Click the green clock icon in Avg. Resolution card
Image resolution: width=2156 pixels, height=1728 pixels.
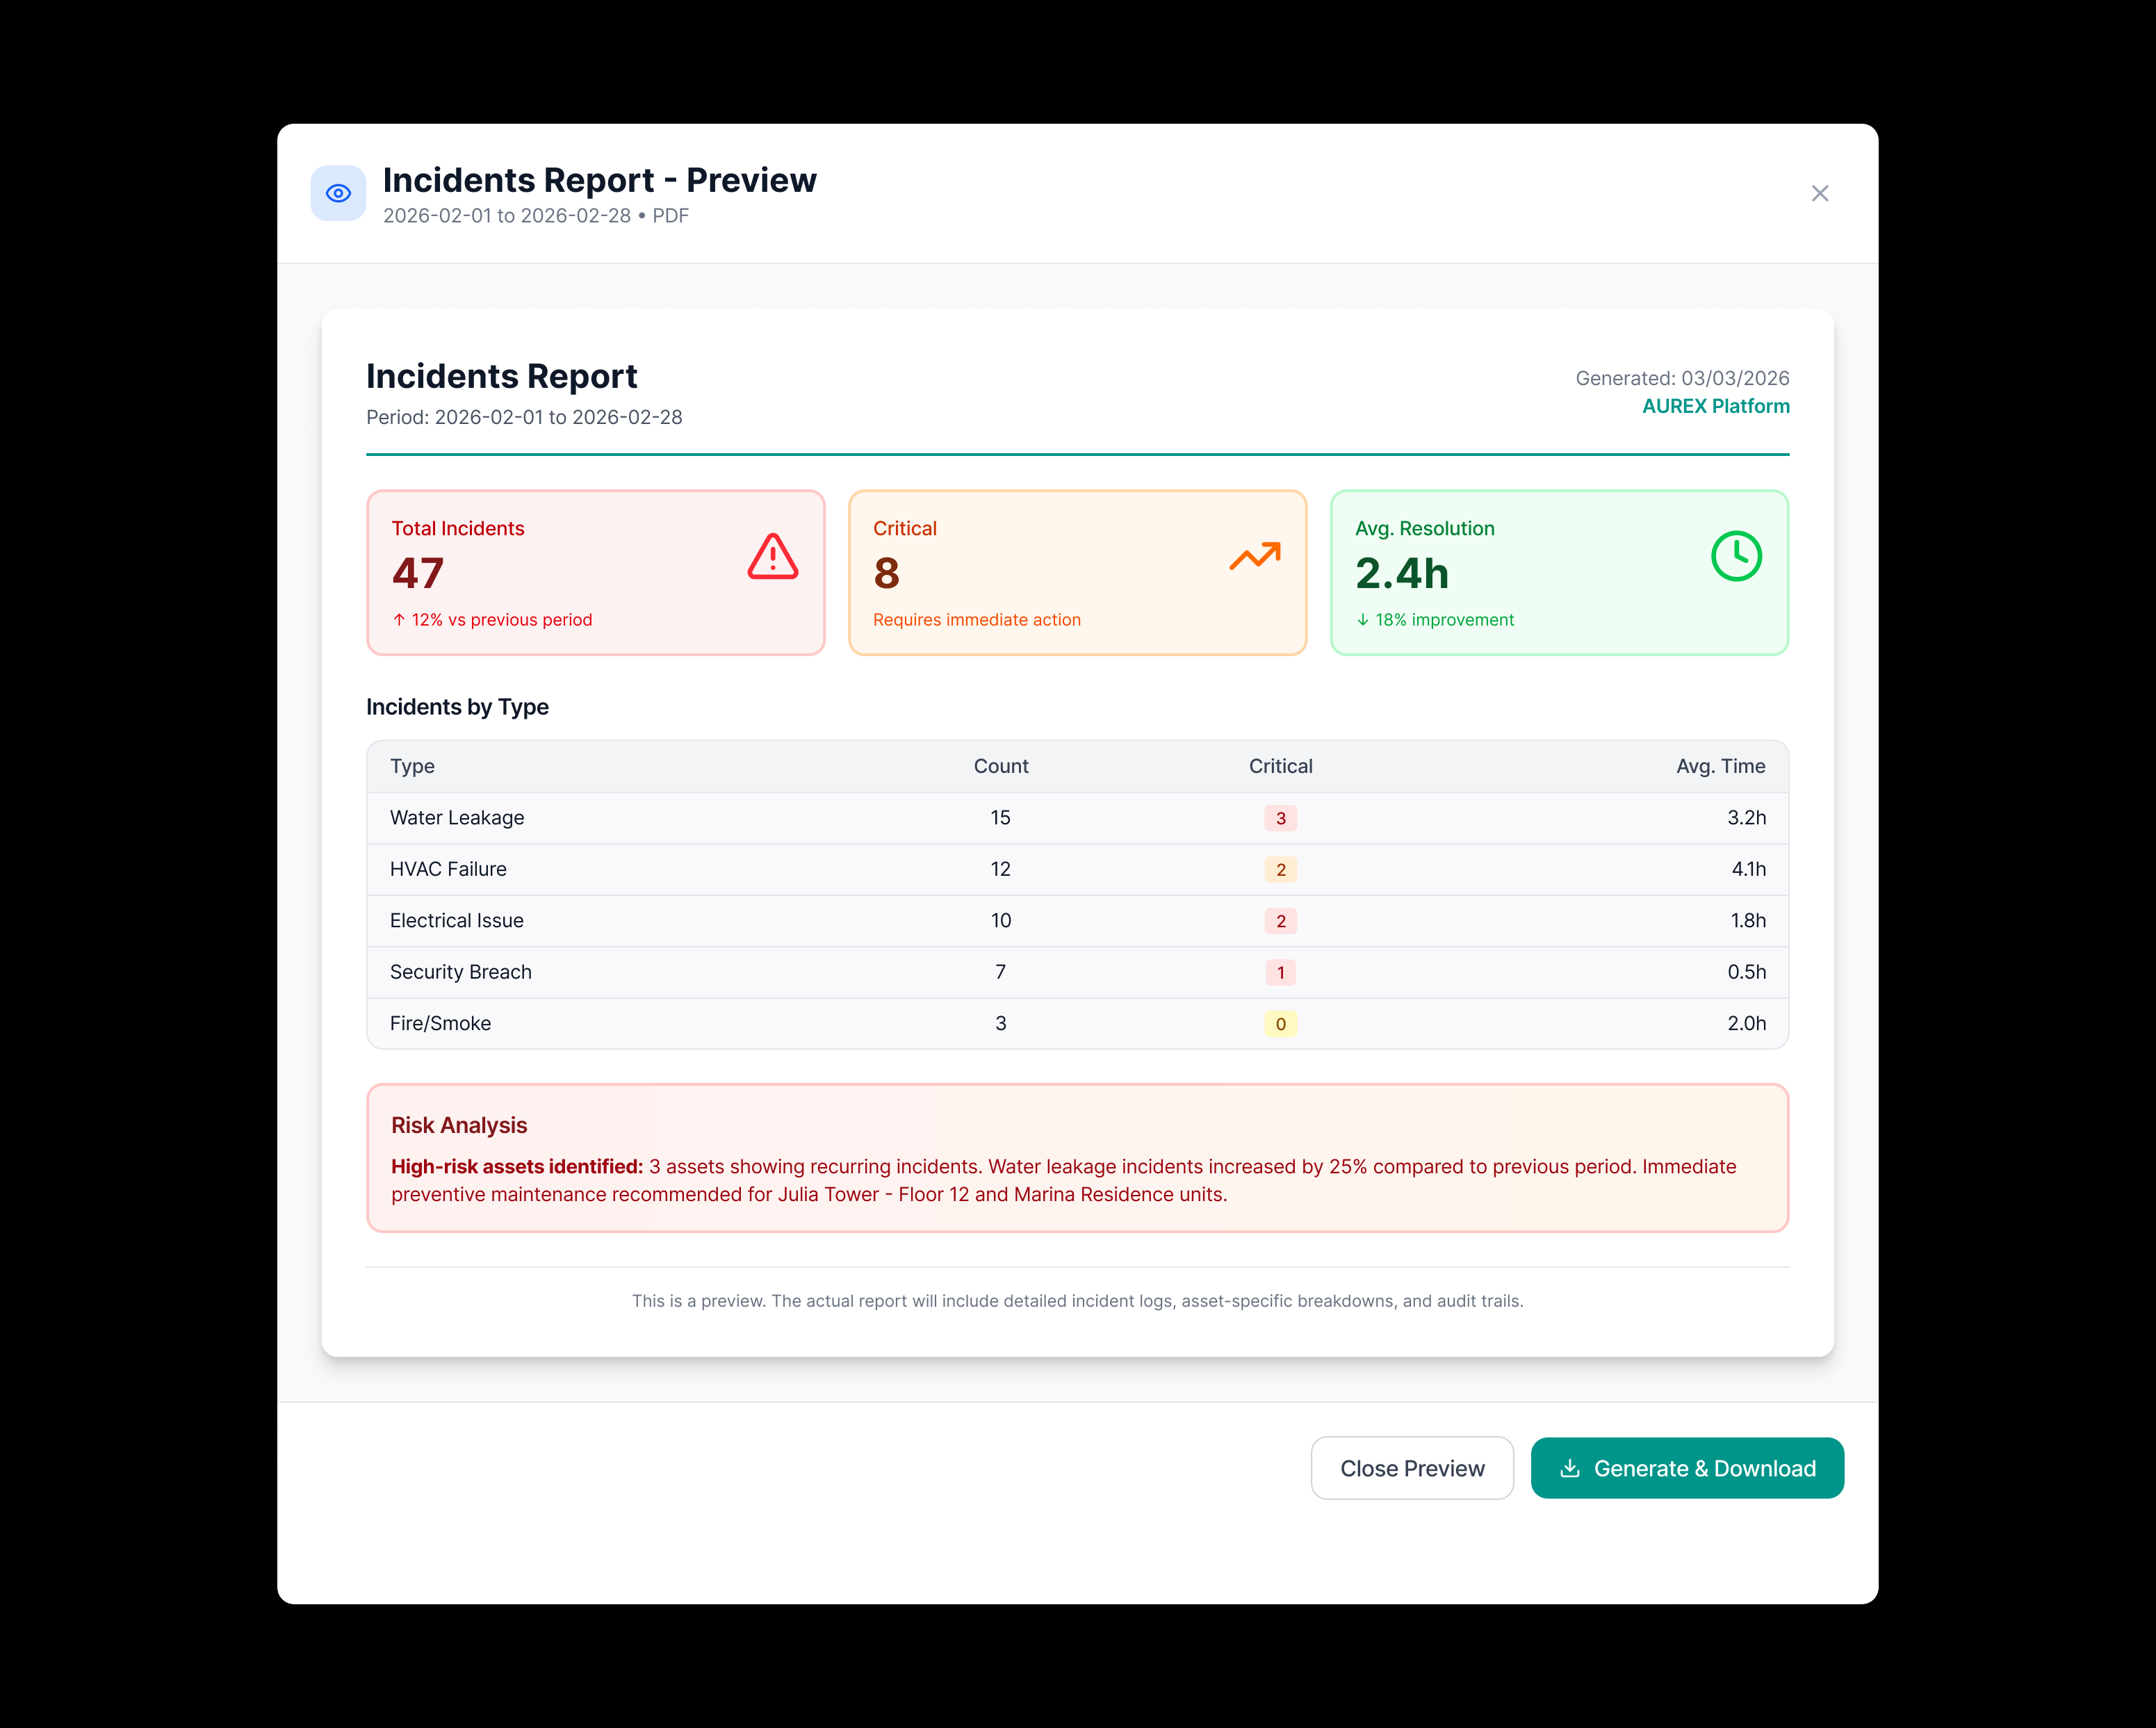coord(1737,557)
